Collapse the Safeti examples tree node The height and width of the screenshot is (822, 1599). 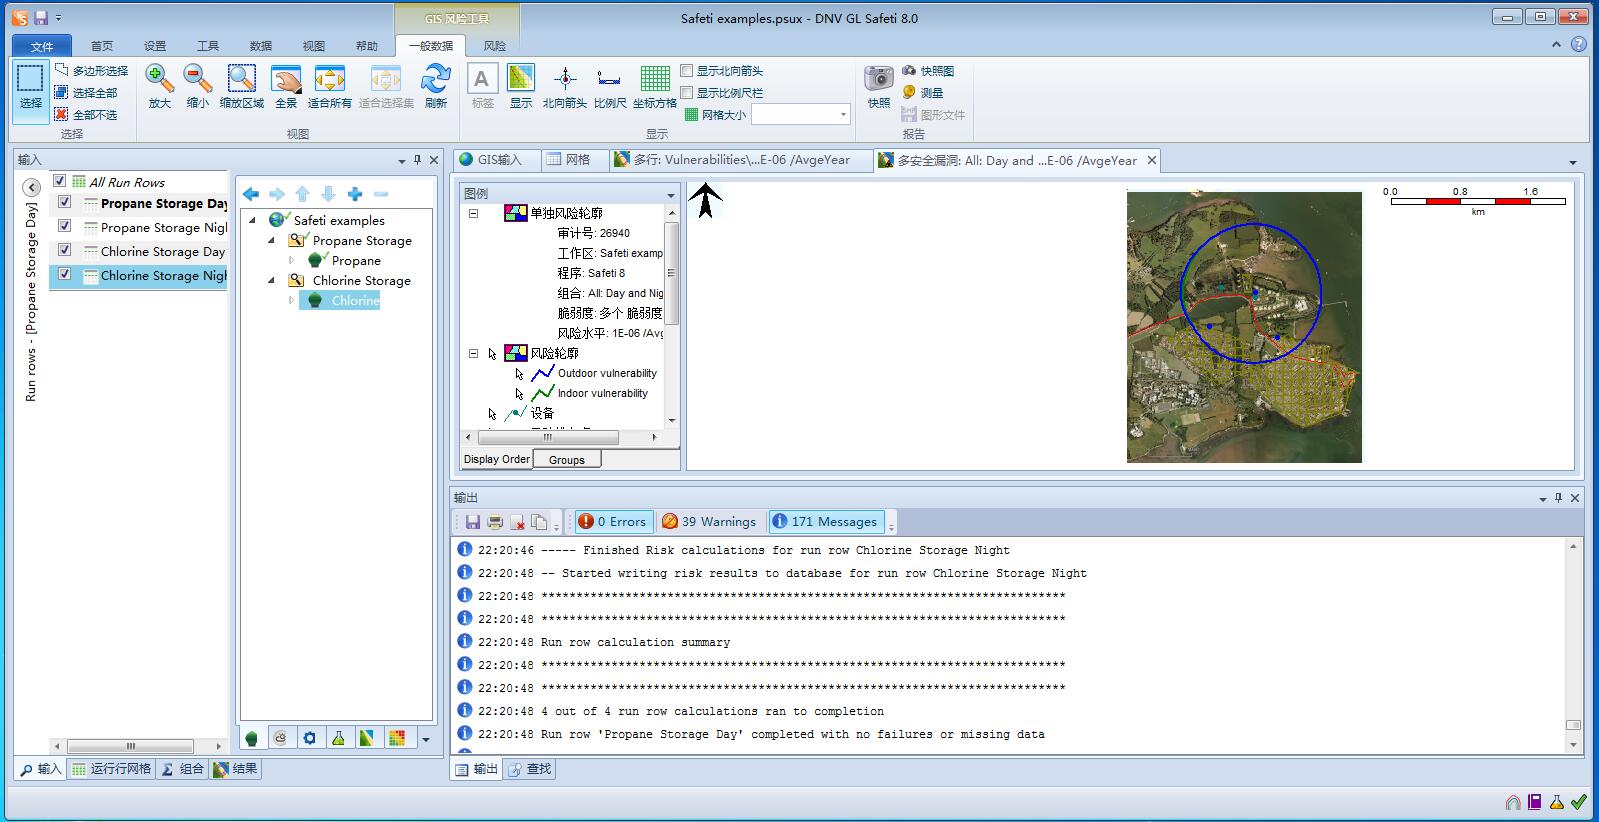click(x=253, y=220)
